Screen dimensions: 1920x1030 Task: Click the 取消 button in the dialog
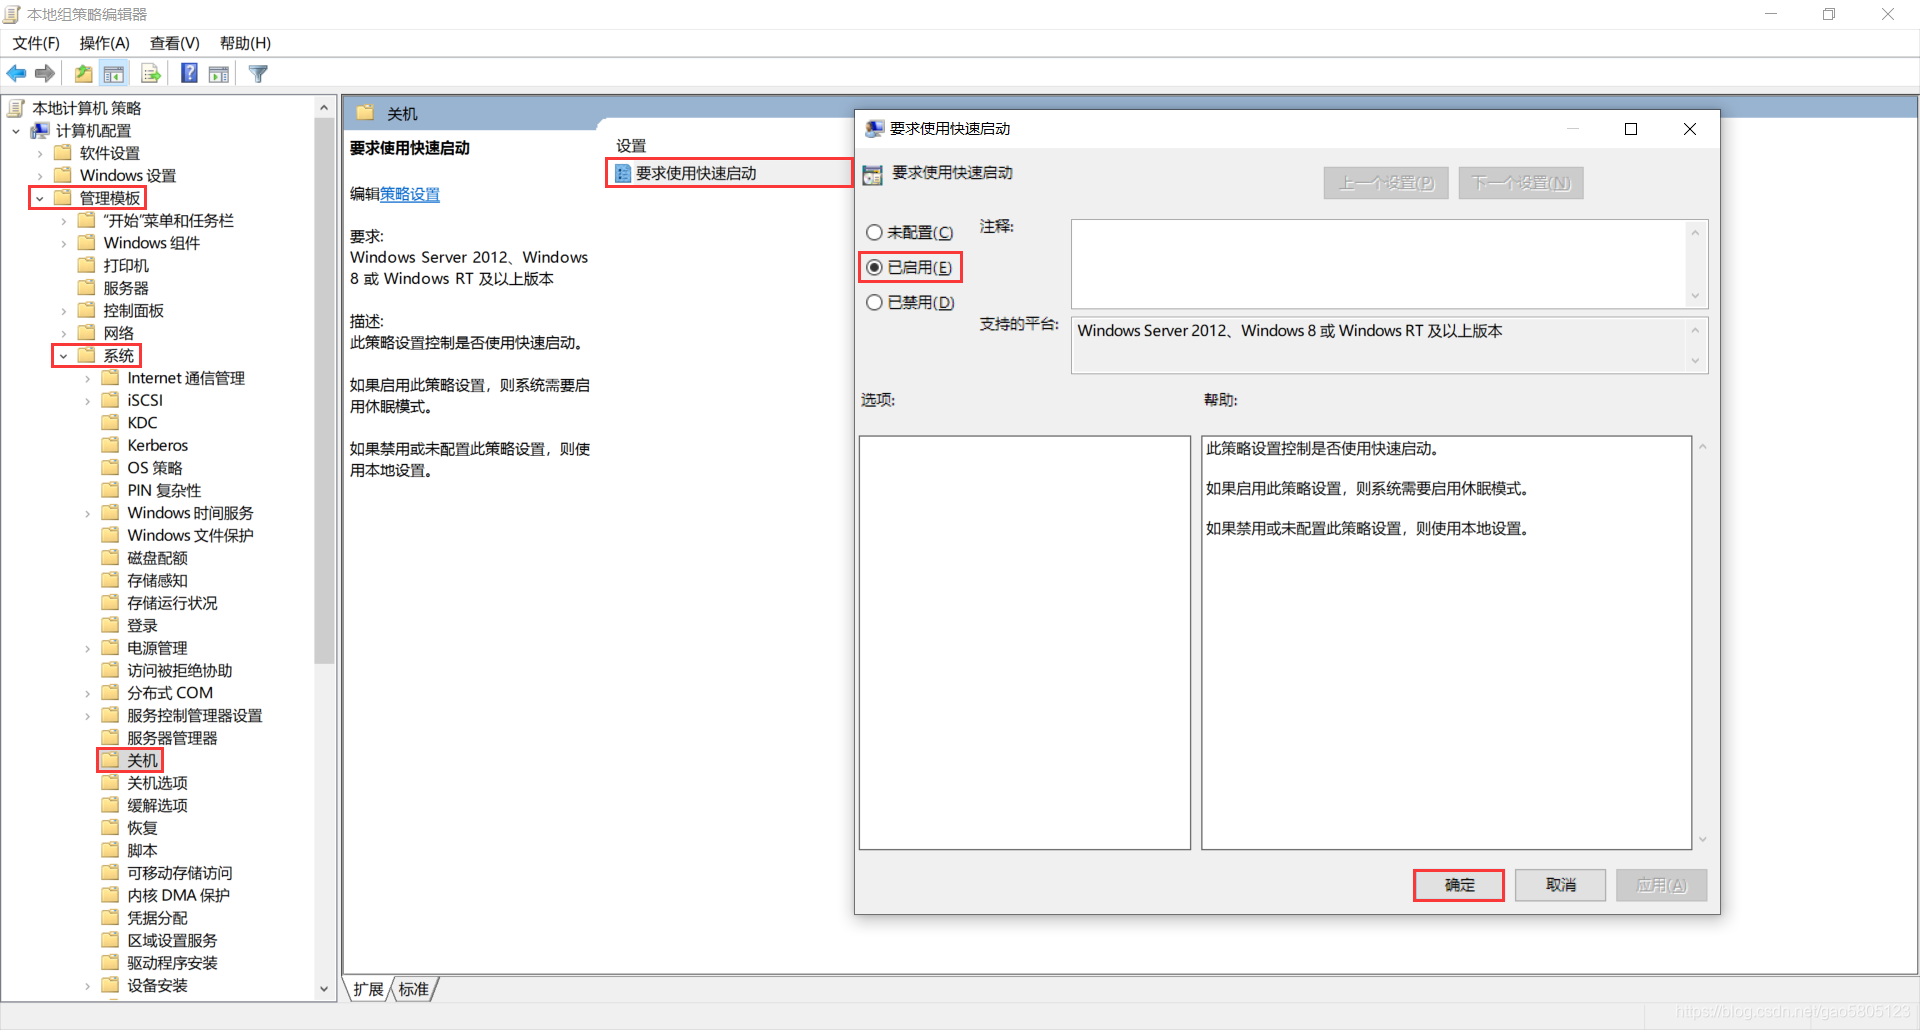[1560, 885]
